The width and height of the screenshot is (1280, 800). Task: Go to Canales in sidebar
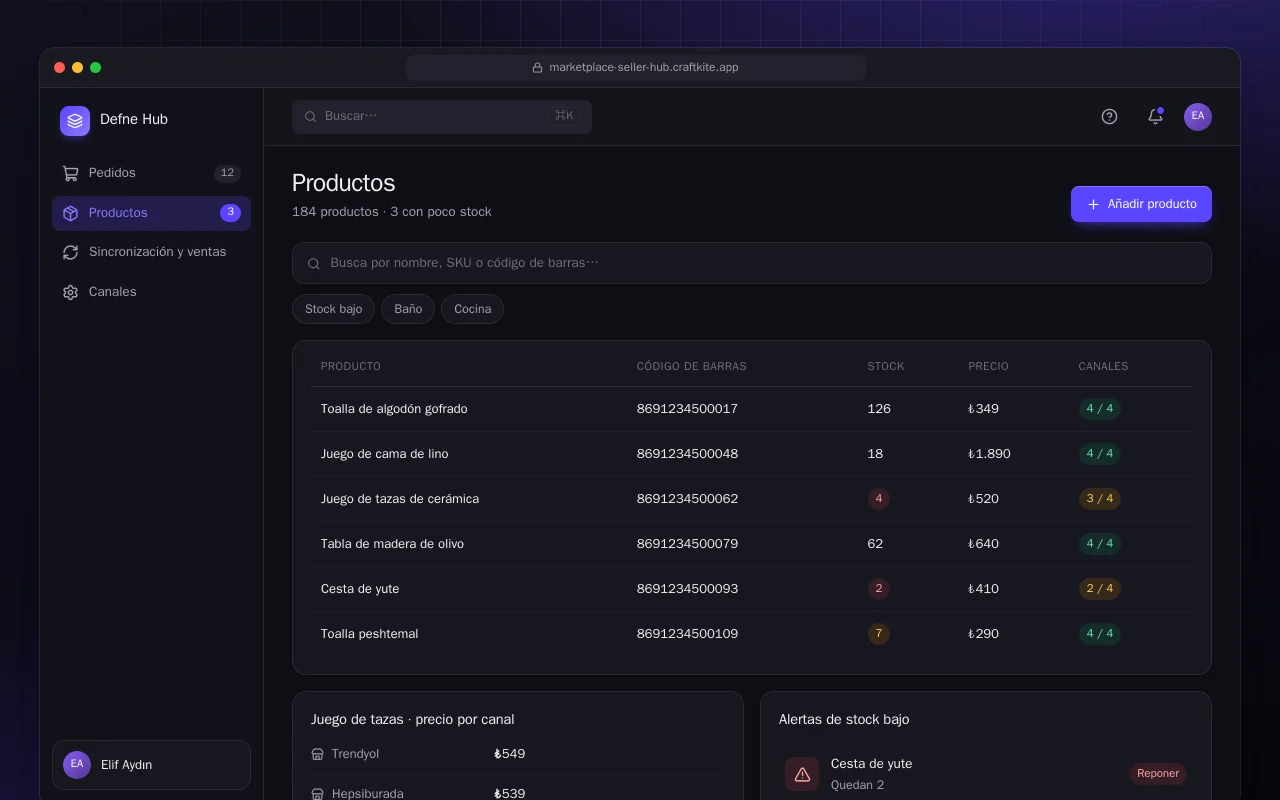pos(151,292)
